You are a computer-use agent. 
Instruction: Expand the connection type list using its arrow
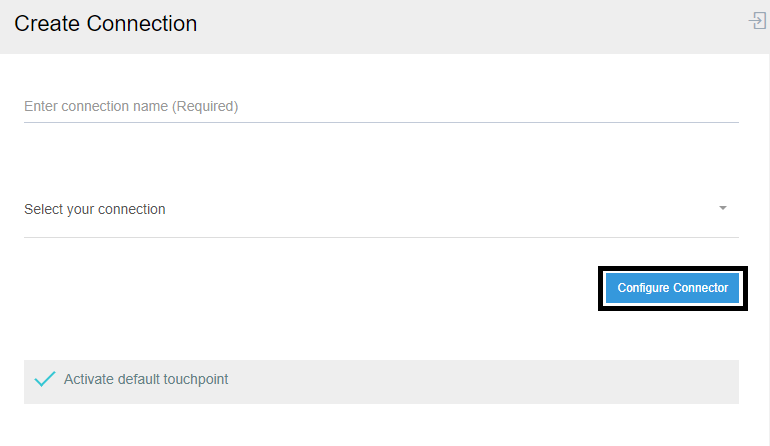(x=722, y=208)
